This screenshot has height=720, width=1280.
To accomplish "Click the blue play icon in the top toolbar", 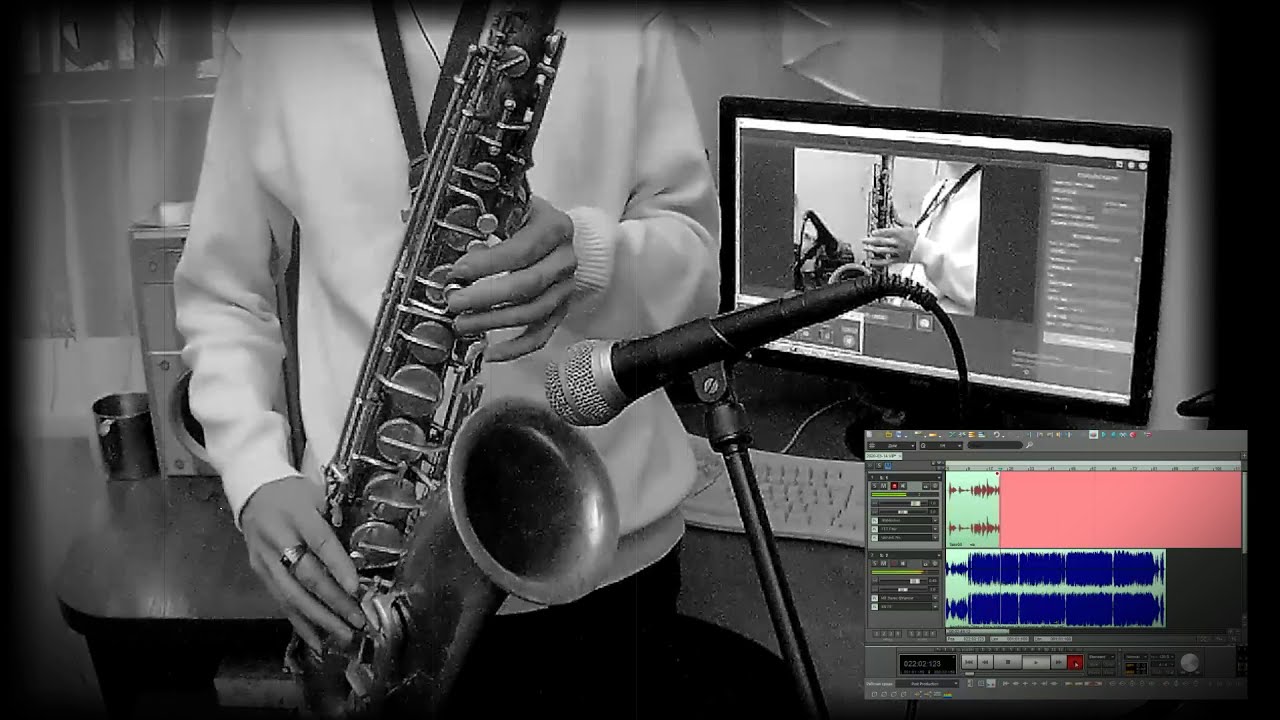I will tap(1104, 435).
